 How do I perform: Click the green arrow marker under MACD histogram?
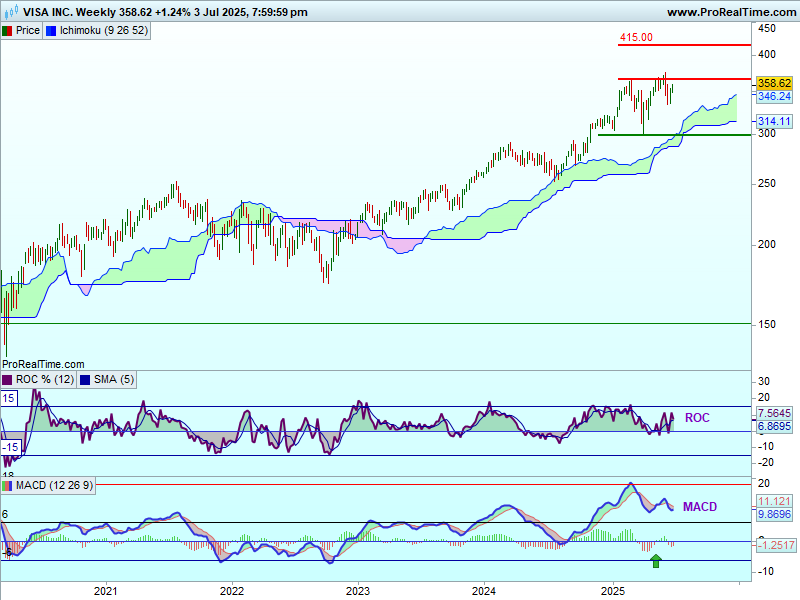tap(656, 561)
